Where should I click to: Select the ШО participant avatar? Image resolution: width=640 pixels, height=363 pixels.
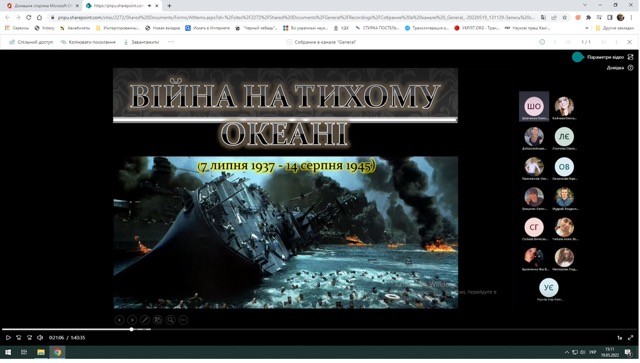(534, 107)
